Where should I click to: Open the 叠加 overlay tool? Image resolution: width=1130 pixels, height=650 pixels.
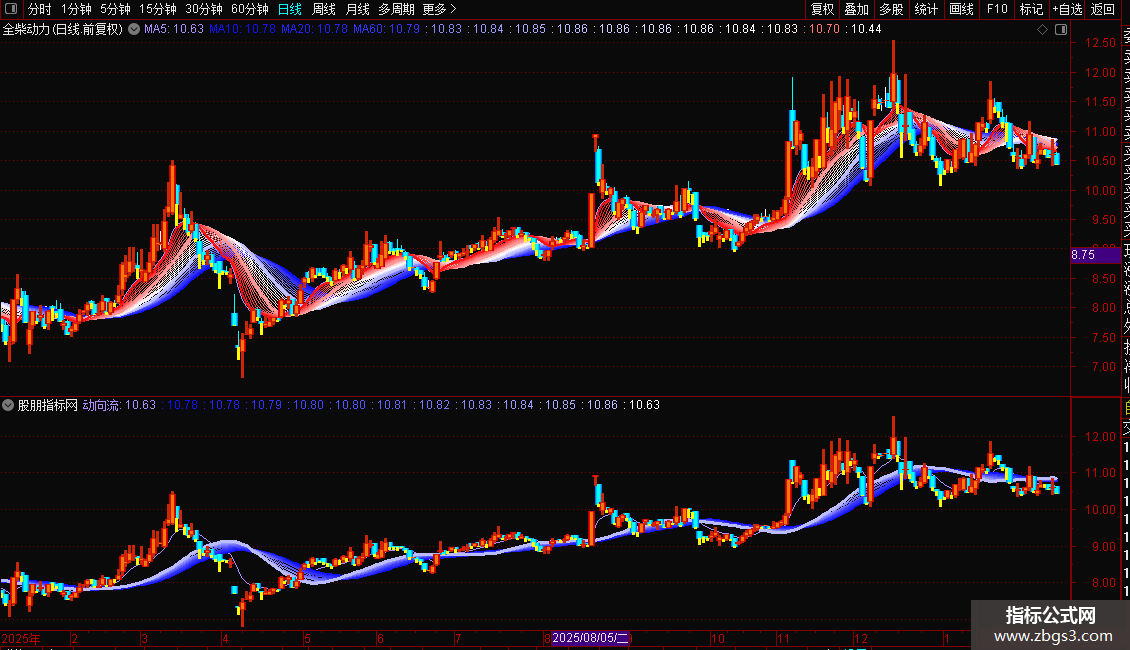[x=856, y=9]
